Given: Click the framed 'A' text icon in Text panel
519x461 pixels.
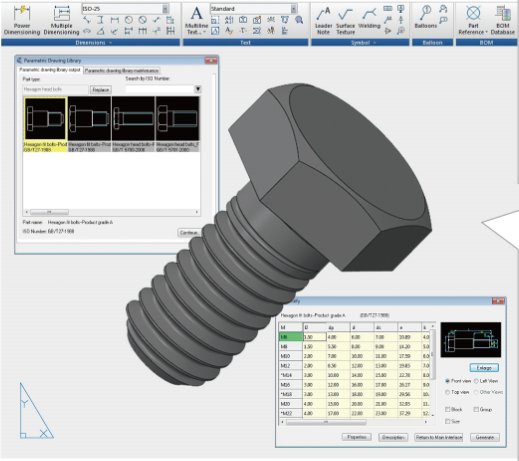Looking at the screenshot, I should point(215,31).
